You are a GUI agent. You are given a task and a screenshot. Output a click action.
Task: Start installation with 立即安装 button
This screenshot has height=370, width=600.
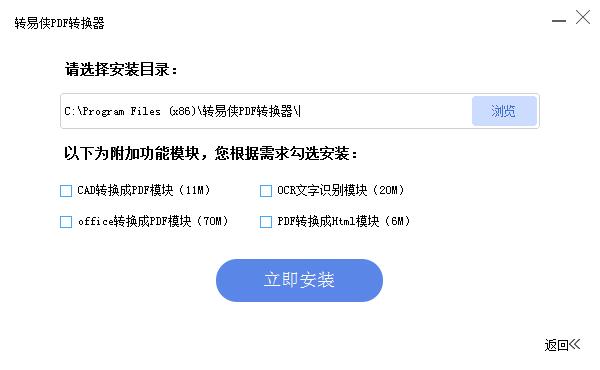pyautogui.click(x=299, y=280)
